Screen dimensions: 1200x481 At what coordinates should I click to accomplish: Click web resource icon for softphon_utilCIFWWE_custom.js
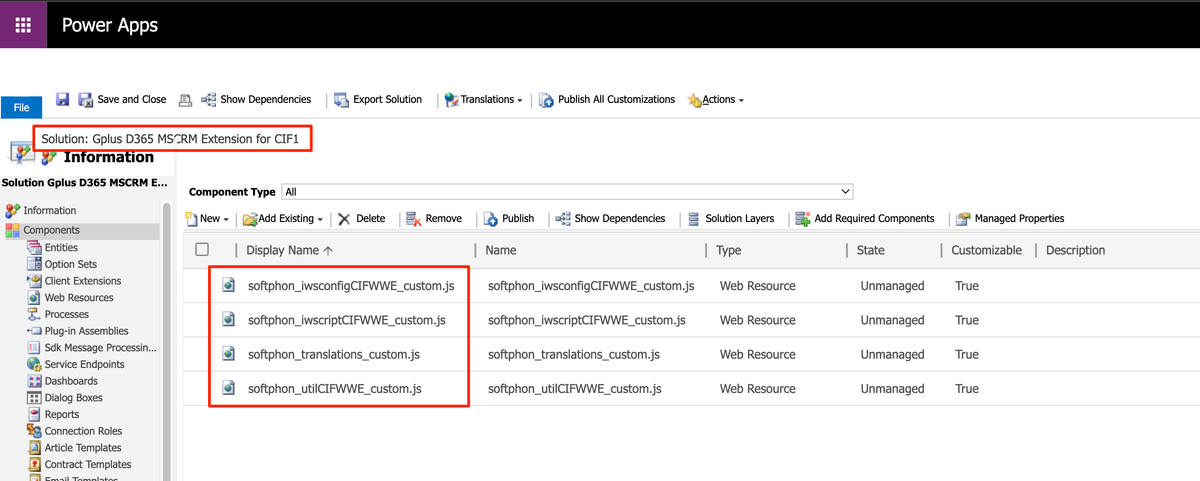(x=228, y=388)
